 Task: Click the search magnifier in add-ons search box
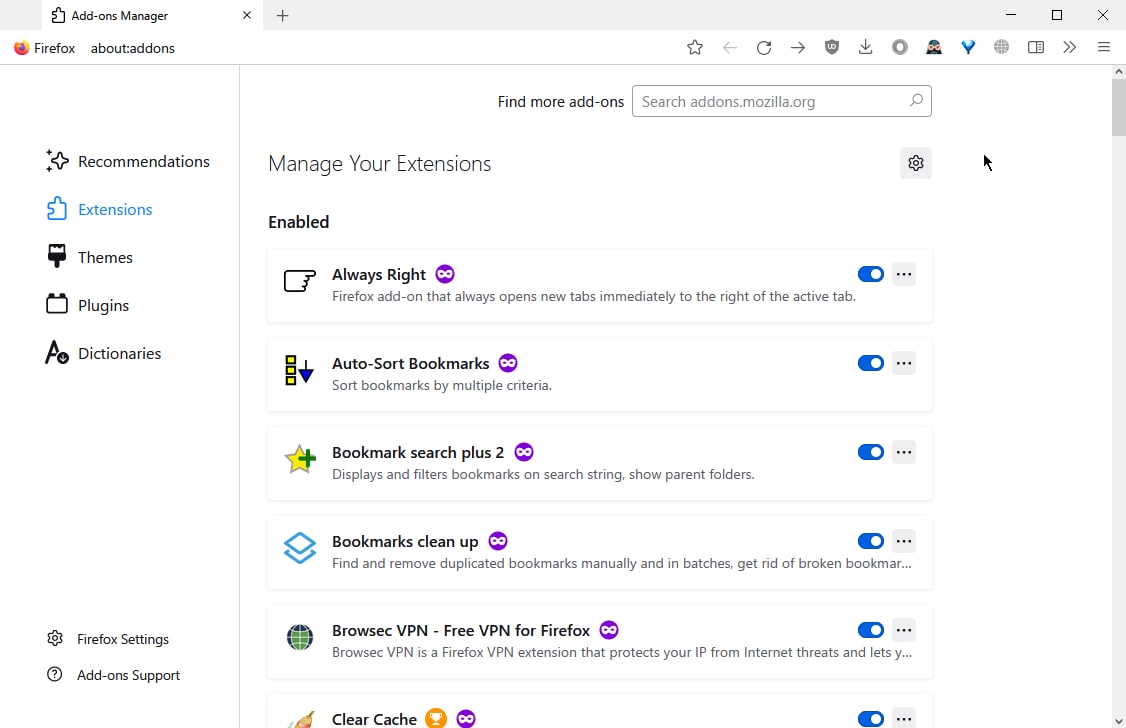(916, 101)
